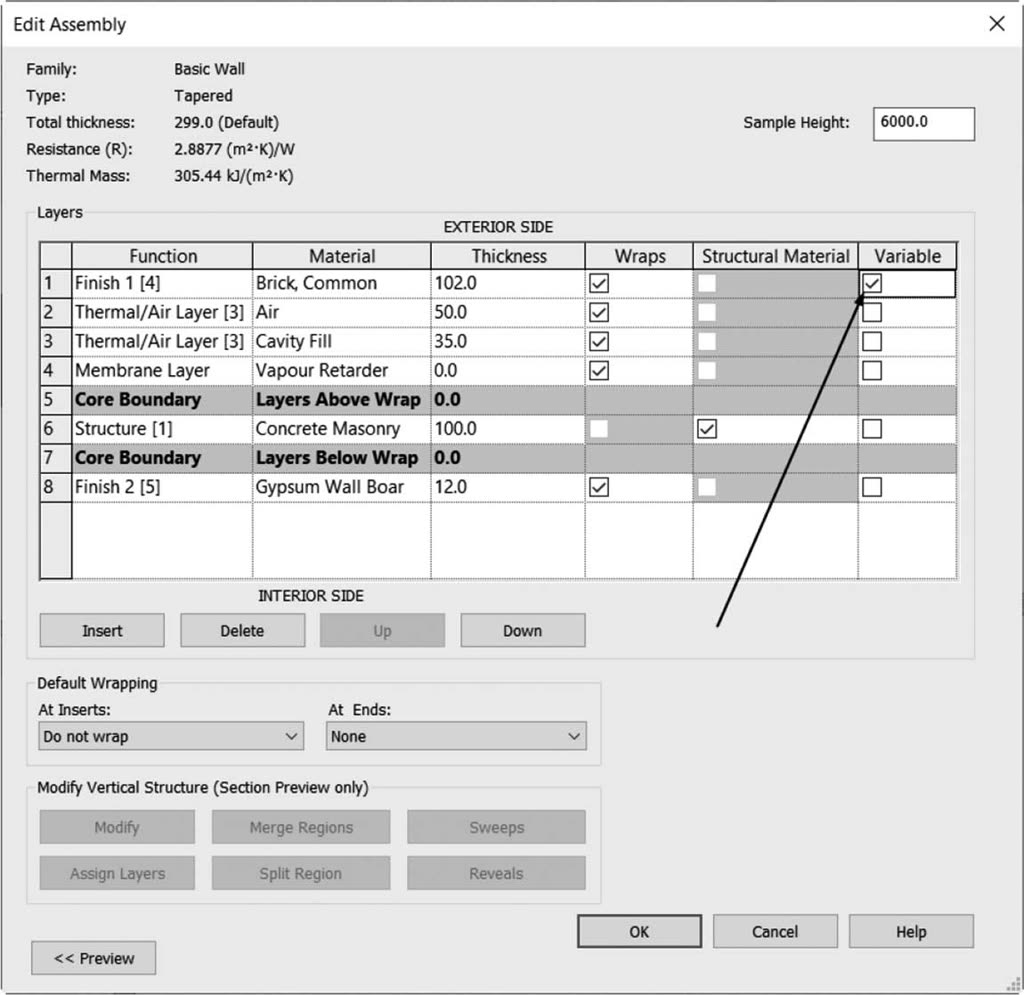Click the 35.0 thickness cell
Image resolution: width=1024 pixels, height=995 pixels.
508,341
